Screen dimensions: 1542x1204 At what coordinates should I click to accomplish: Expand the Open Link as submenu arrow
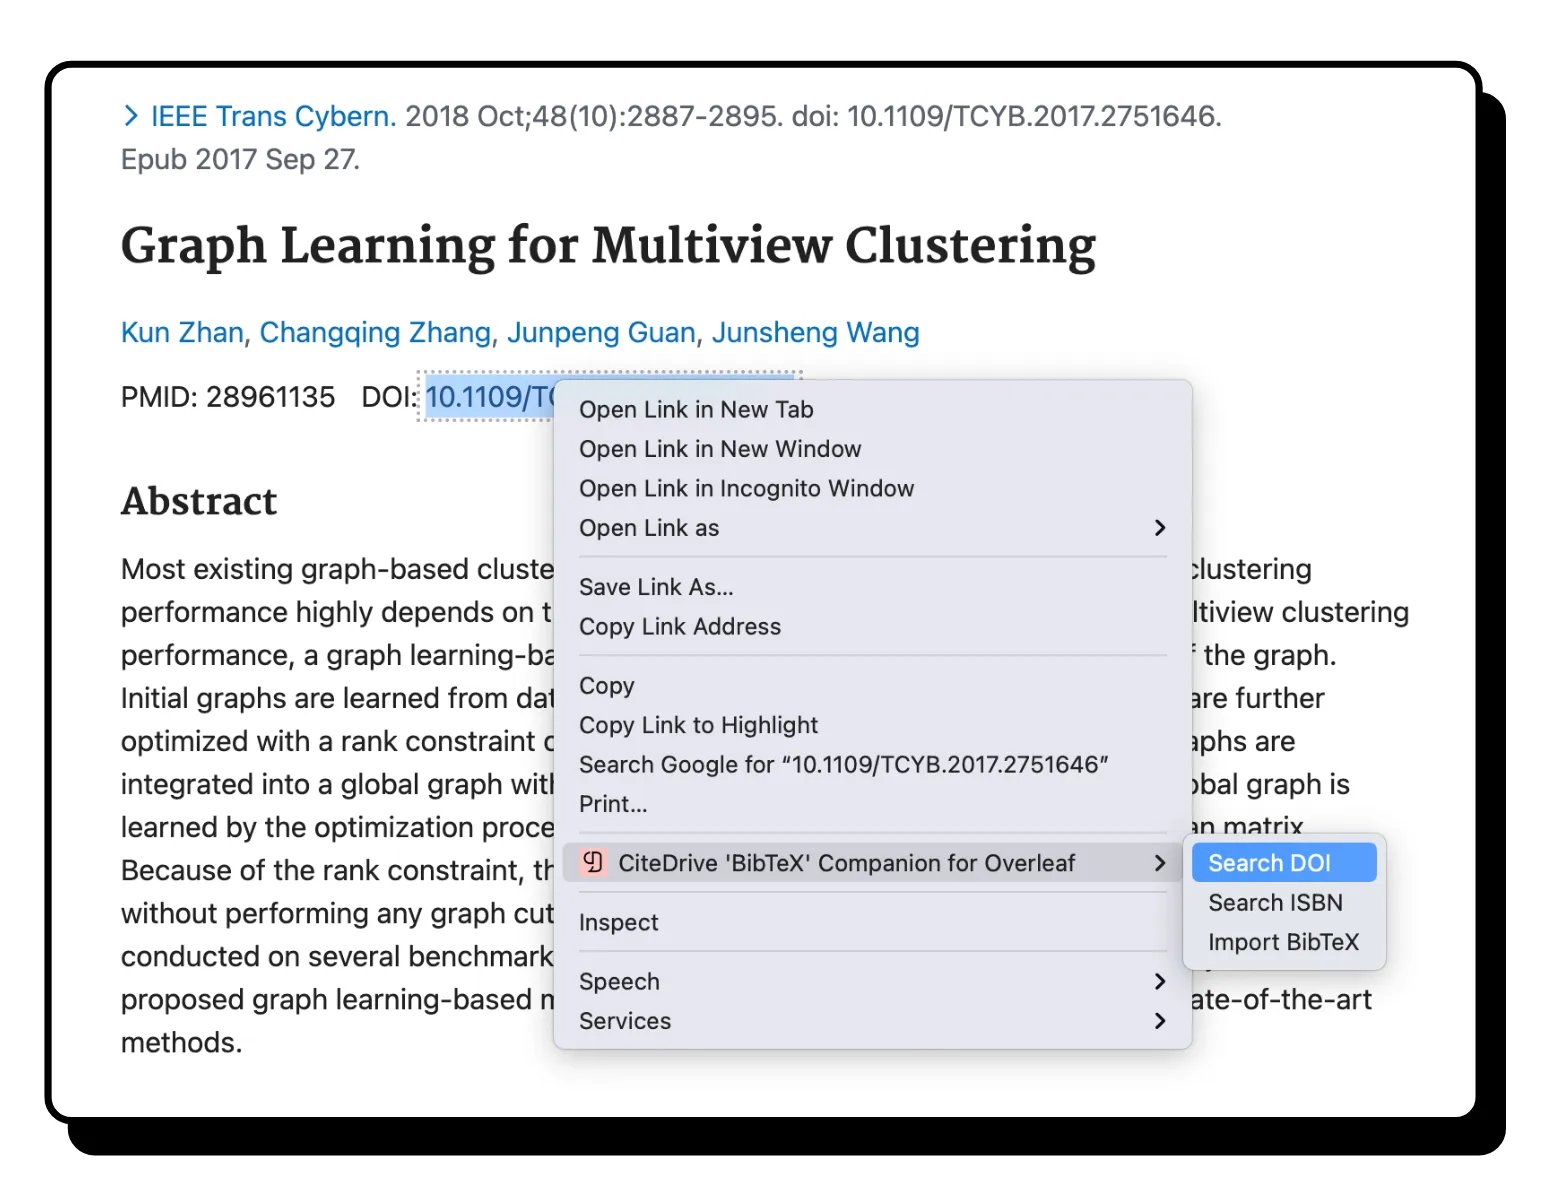click(x=1159, y=528)
